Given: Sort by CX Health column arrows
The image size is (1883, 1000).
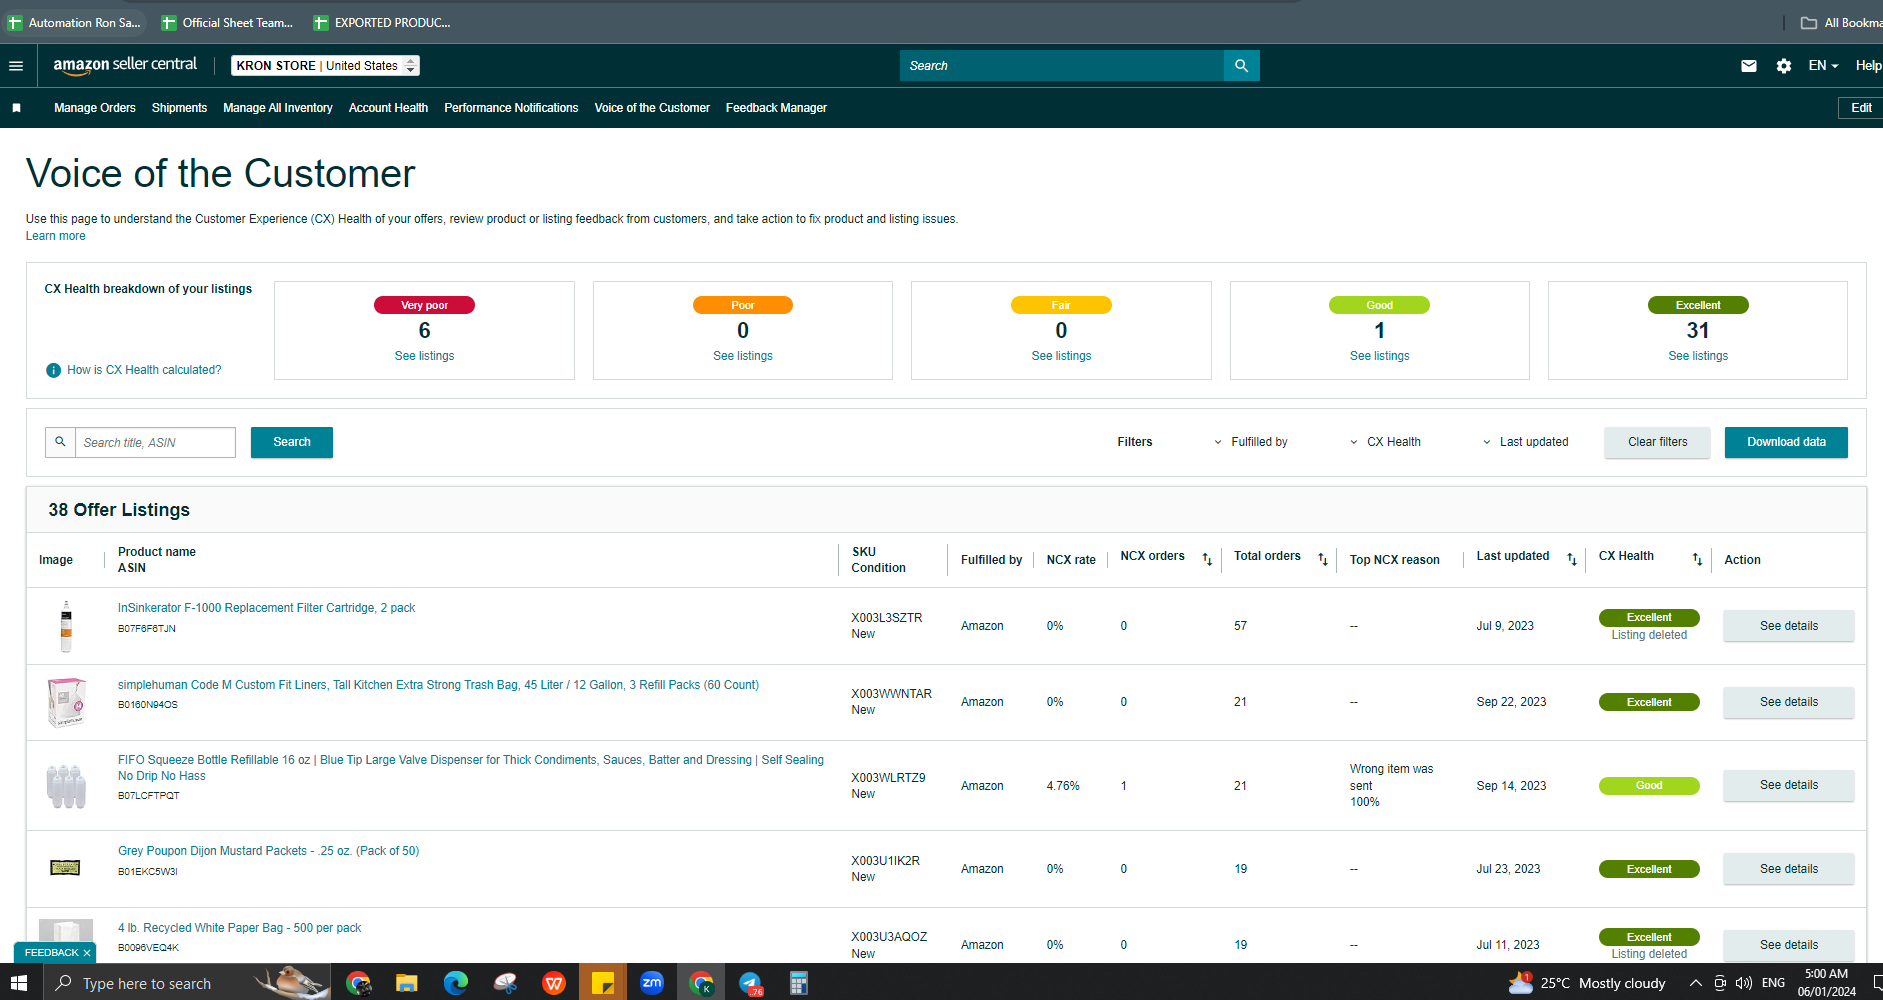Looking at the screenshot, I should point(1697,559).
